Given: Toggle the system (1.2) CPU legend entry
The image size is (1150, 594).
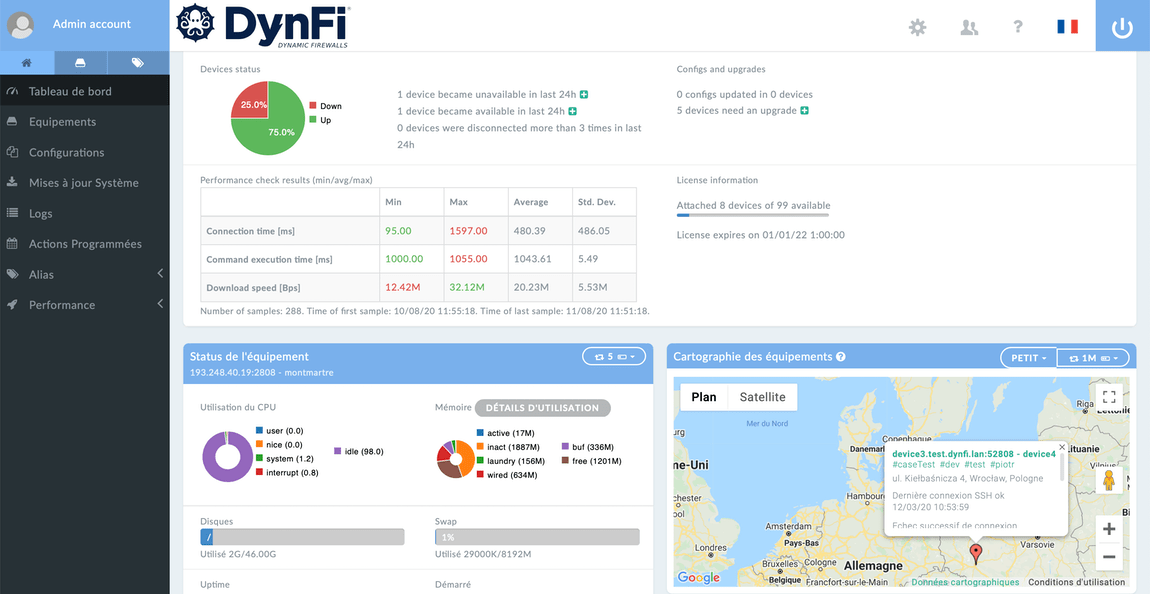Looking at the screenshot, I should coord(285,458).
